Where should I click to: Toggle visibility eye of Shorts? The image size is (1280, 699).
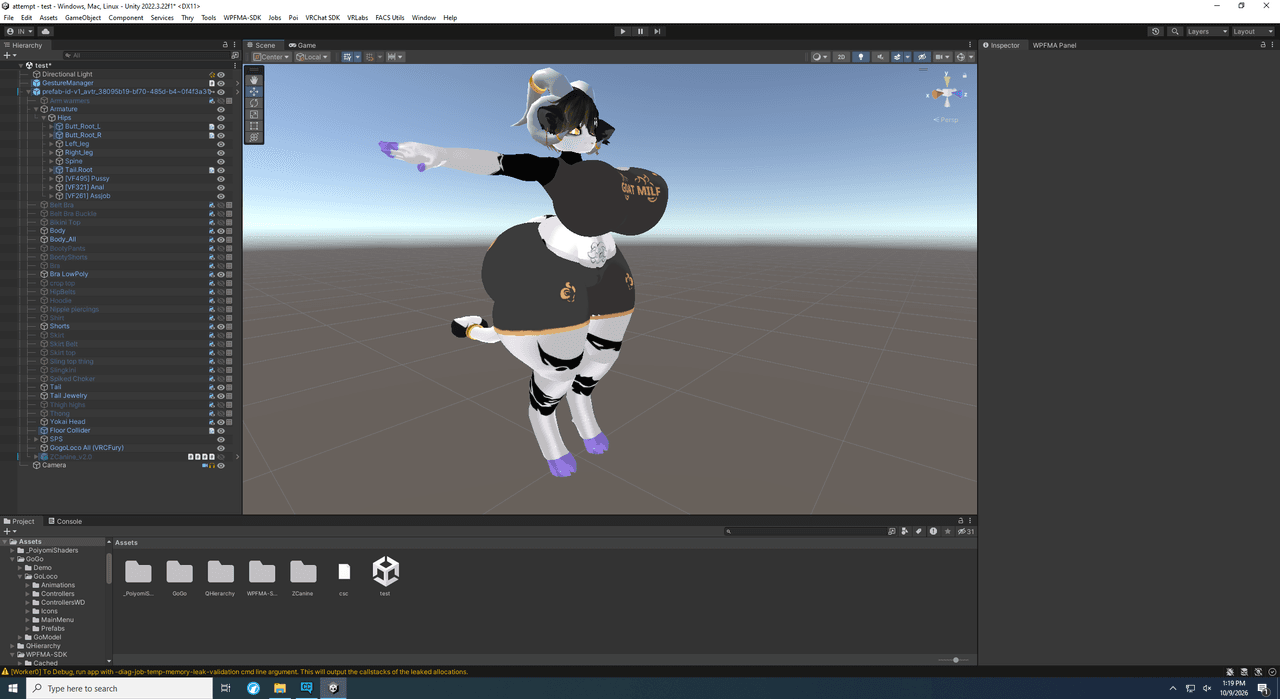pos(221,326)
